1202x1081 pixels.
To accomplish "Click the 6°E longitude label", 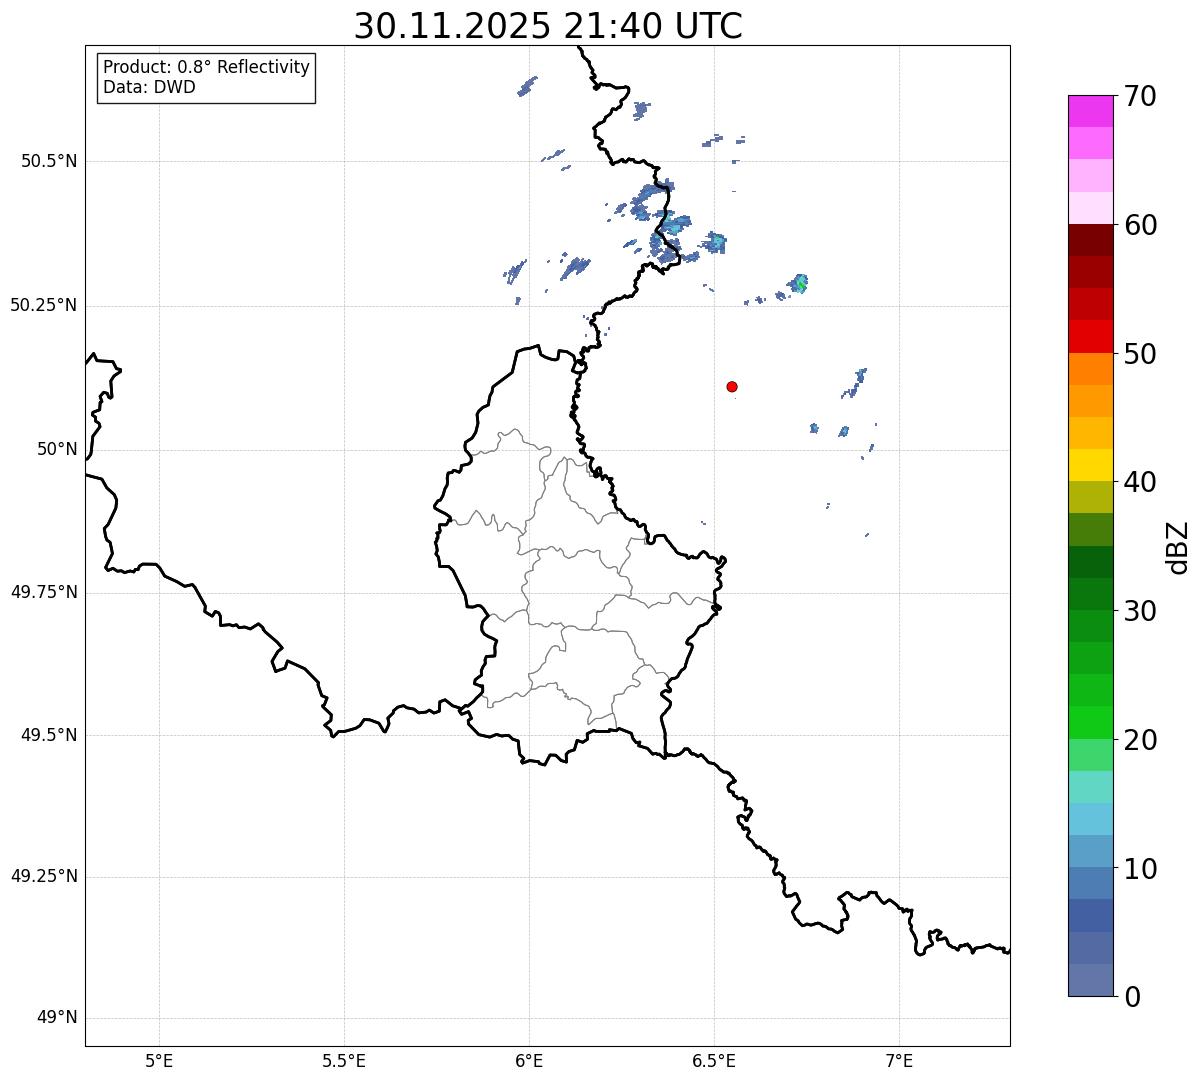I will [529, 1061].
